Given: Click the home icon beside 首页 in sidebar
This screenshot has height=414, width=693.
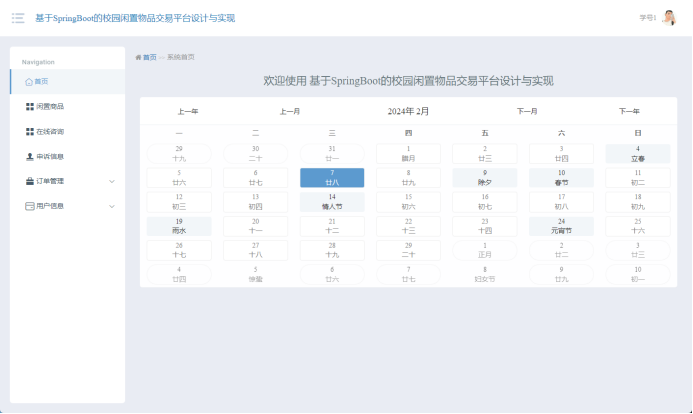Looking at the screenshot, I should coord(29,82).
